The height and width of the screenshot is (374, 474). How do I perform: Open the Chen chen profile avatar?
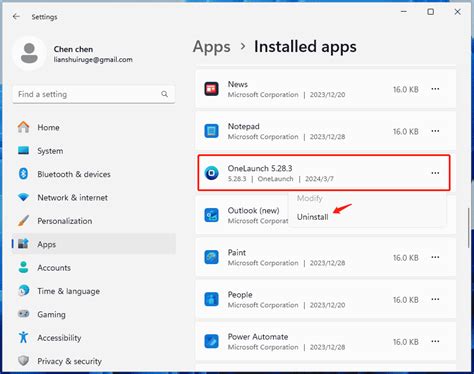click(29, 53)
